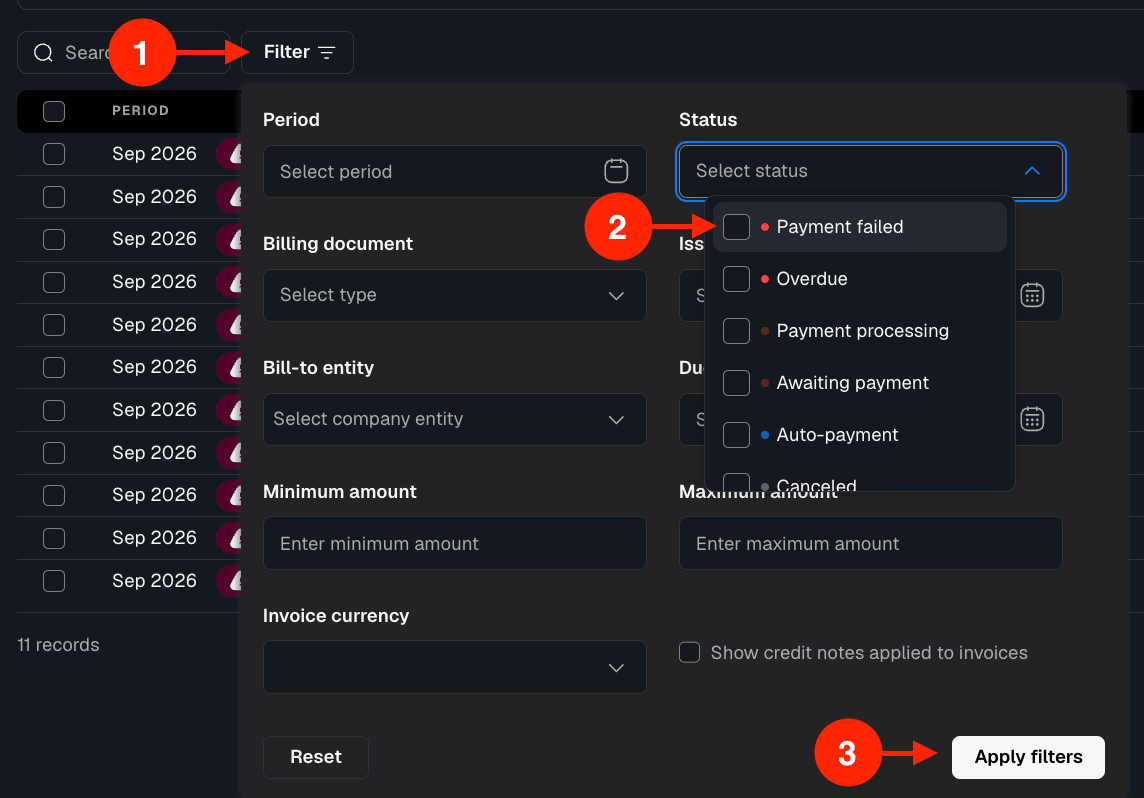Click the search magnifier icon
1144x798 pixels.
pos(44,53)
